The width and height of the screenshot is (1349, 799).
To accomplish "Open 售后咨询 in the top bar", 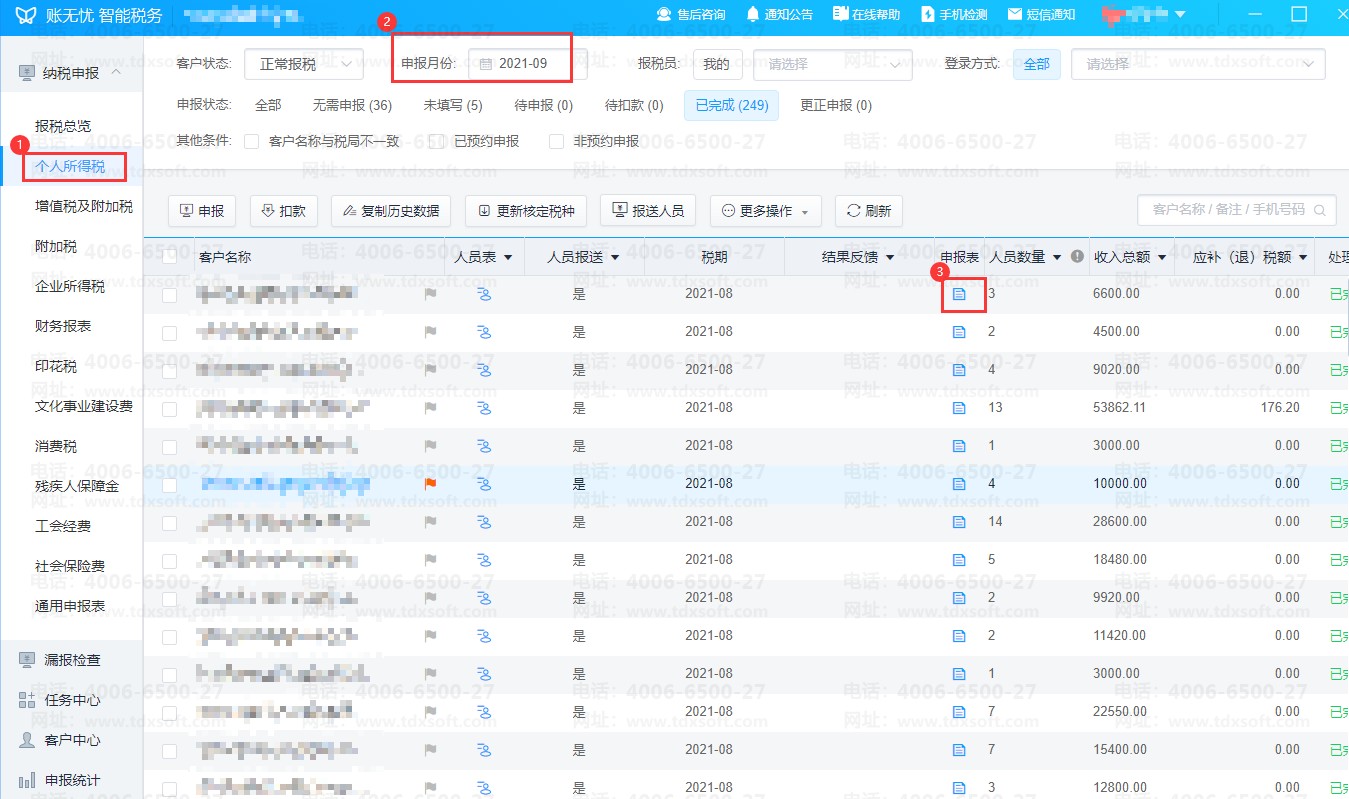I will click(690, 14).
